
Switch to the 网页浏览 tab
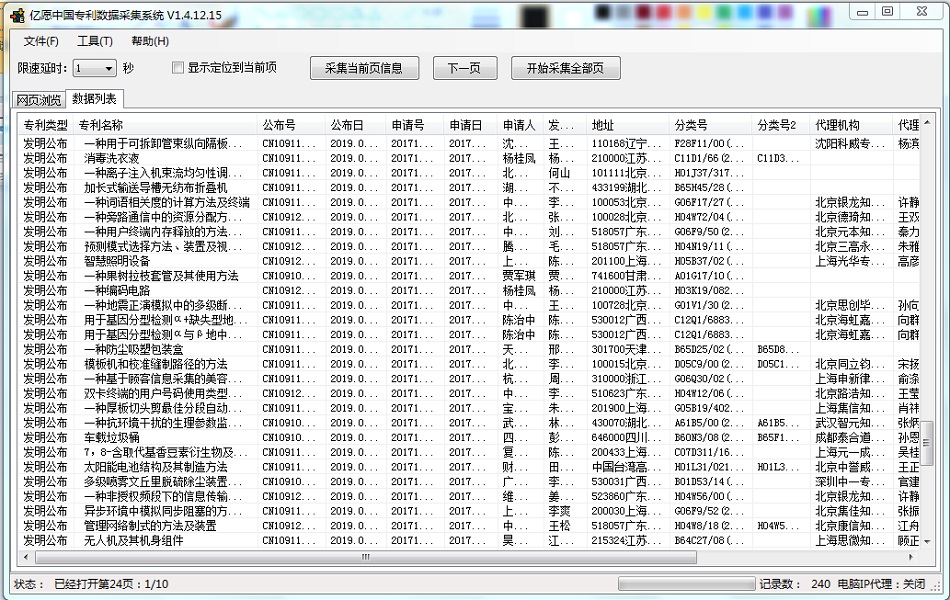click(x=39, y=100)
